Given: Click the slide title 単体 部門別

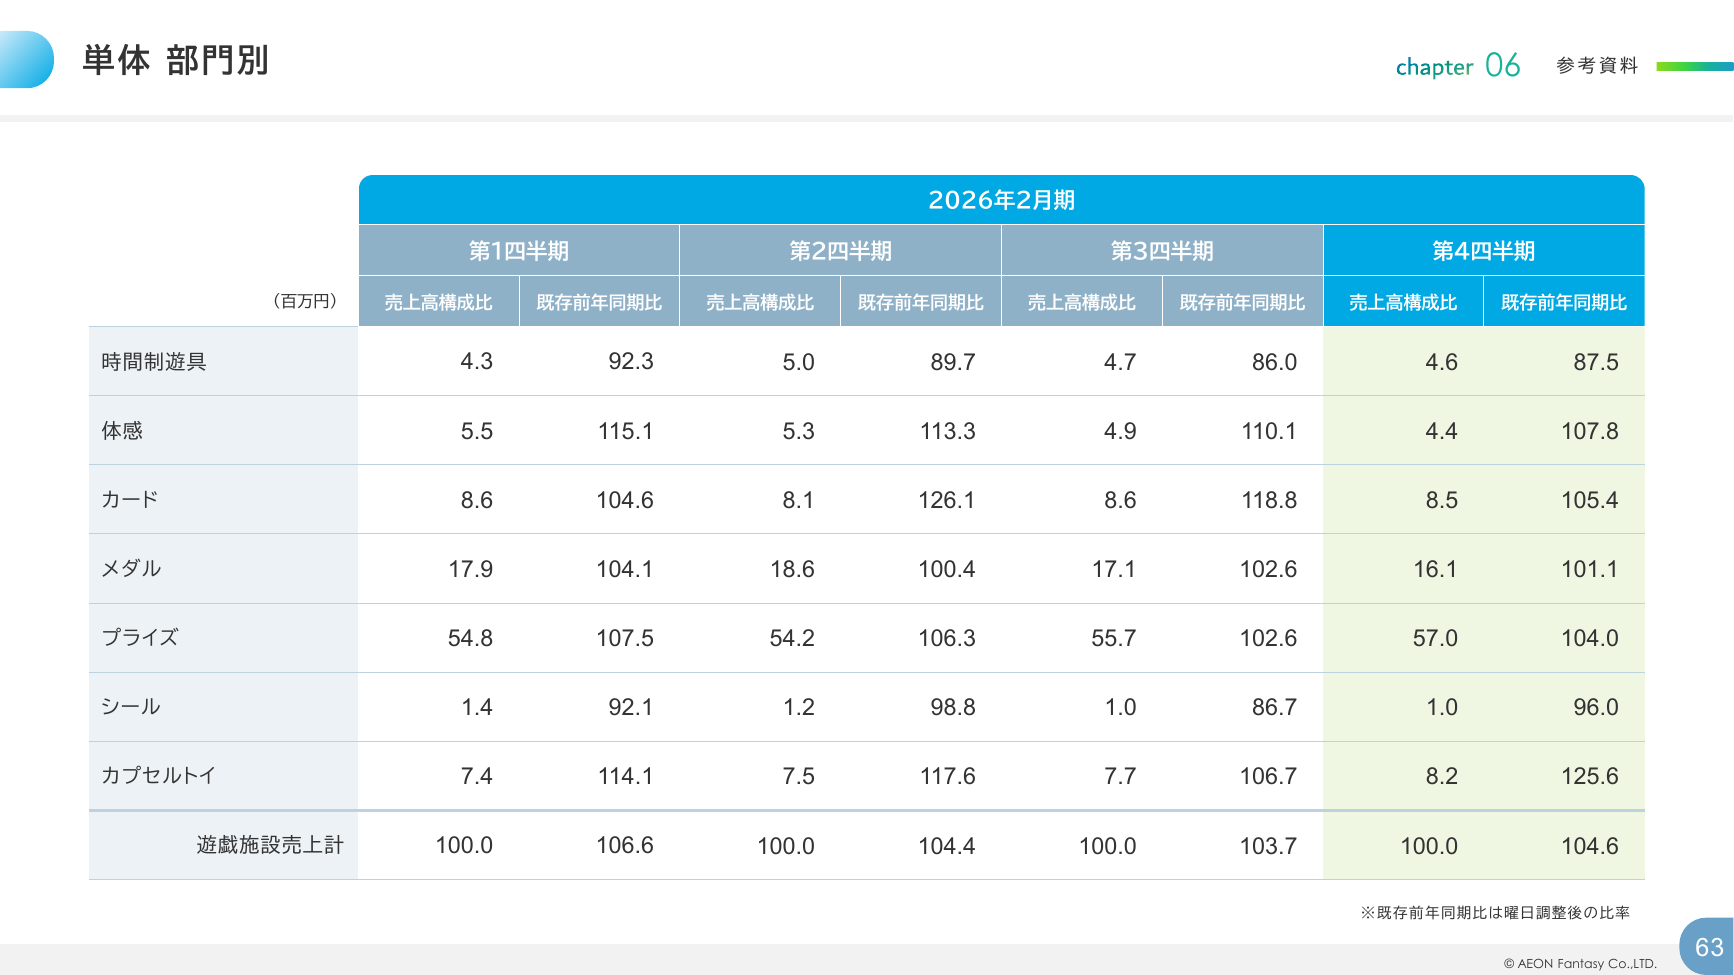Looking at the screenshot, I should coord(175,60).
